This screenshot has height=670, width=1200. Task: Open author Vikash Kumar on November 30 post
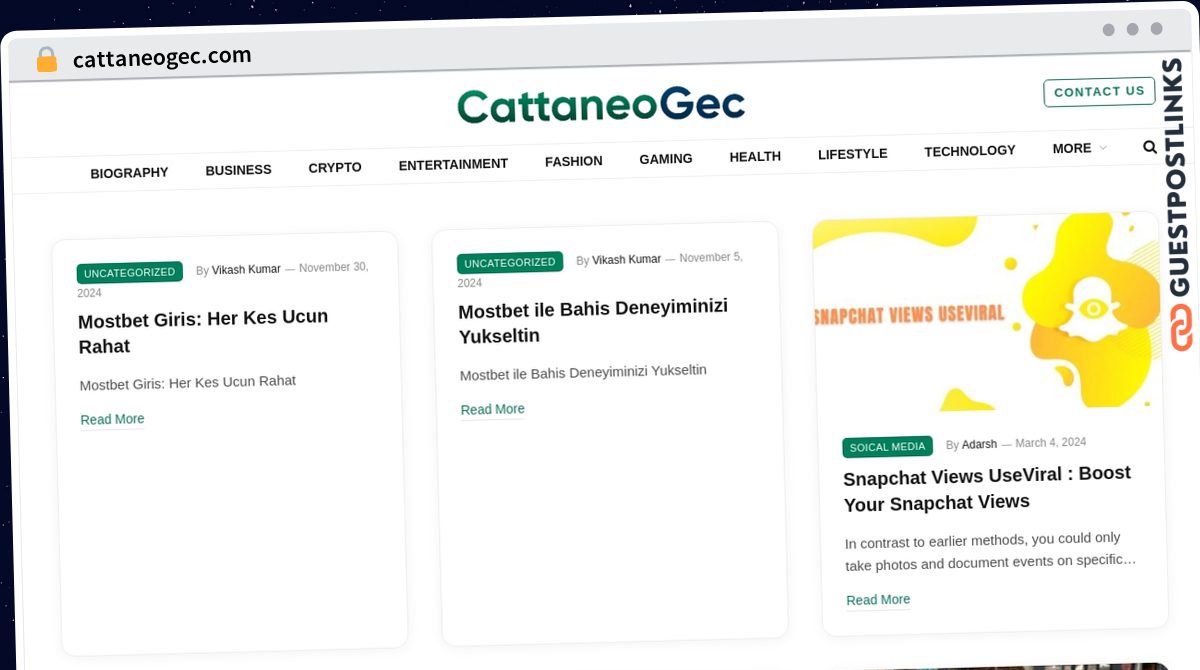pos(246,270)
